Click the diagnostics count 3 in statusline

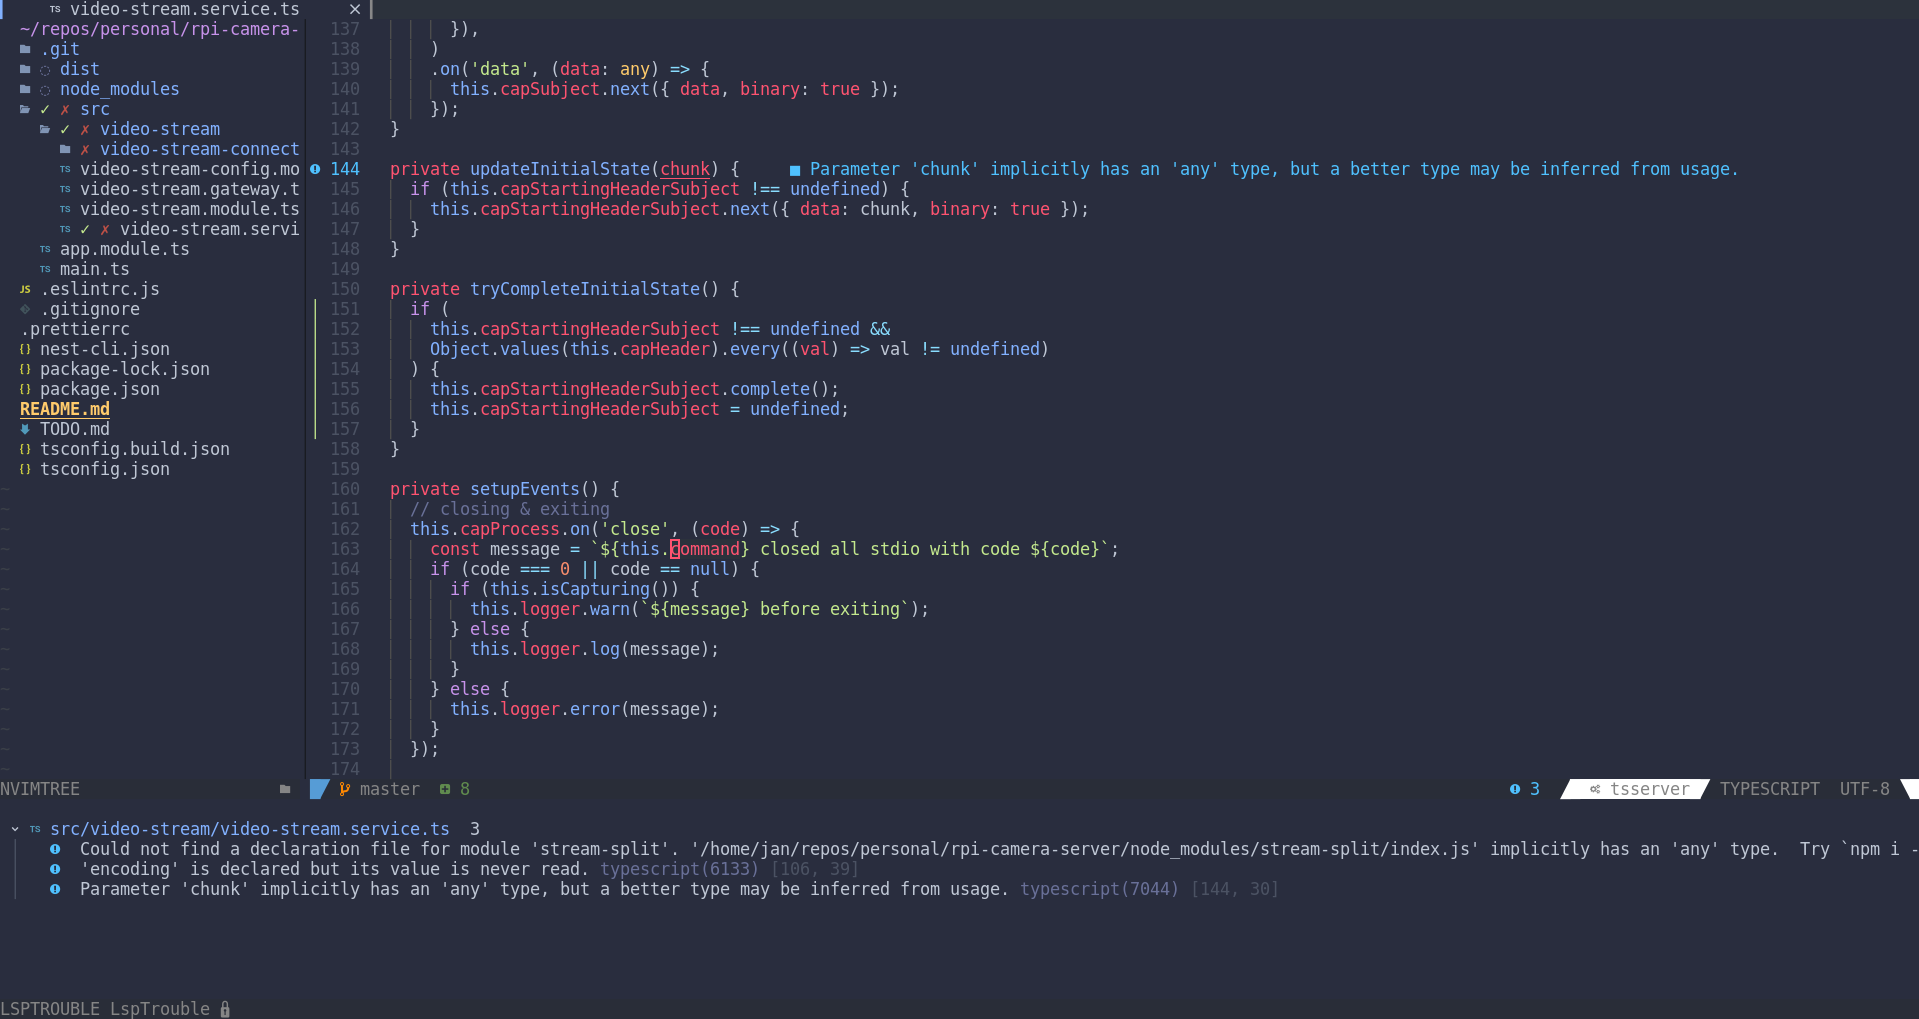point(1525,789)
